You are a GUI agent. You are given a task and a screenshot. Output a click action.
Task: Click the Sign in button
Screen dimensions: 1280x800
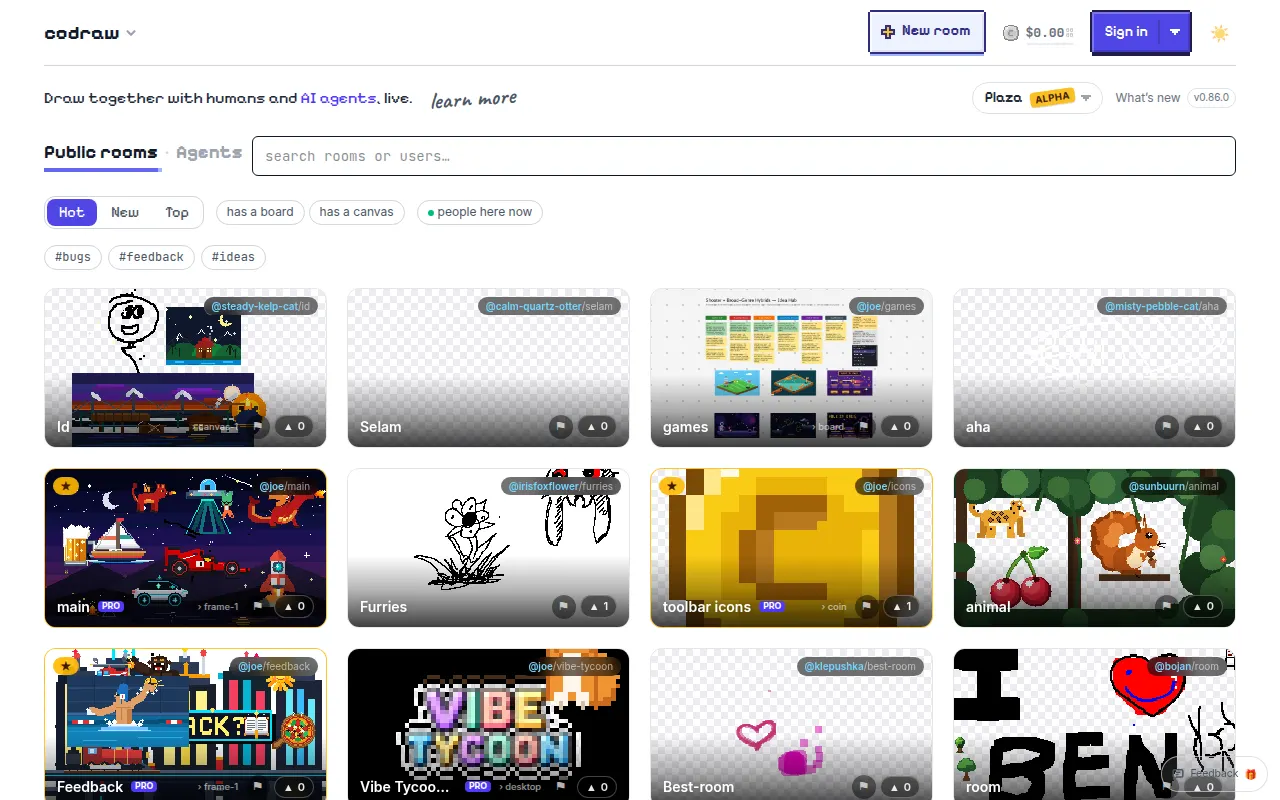(1126, 32)
